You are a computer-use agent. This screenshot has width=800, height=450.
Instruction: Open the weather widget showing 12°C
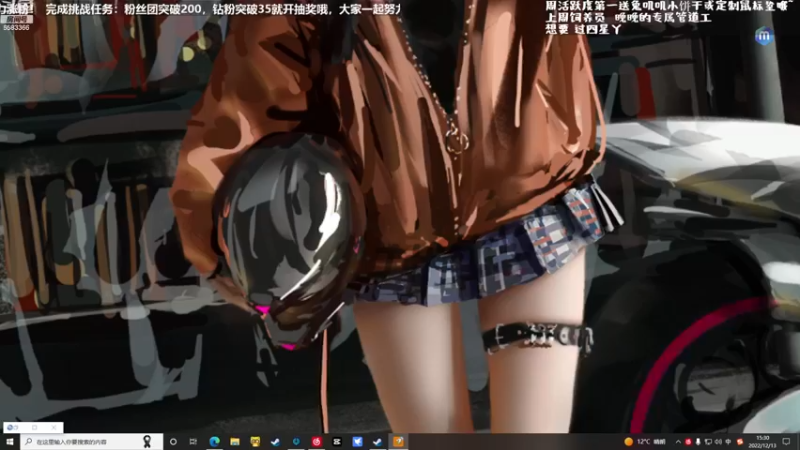click(645, 442)
